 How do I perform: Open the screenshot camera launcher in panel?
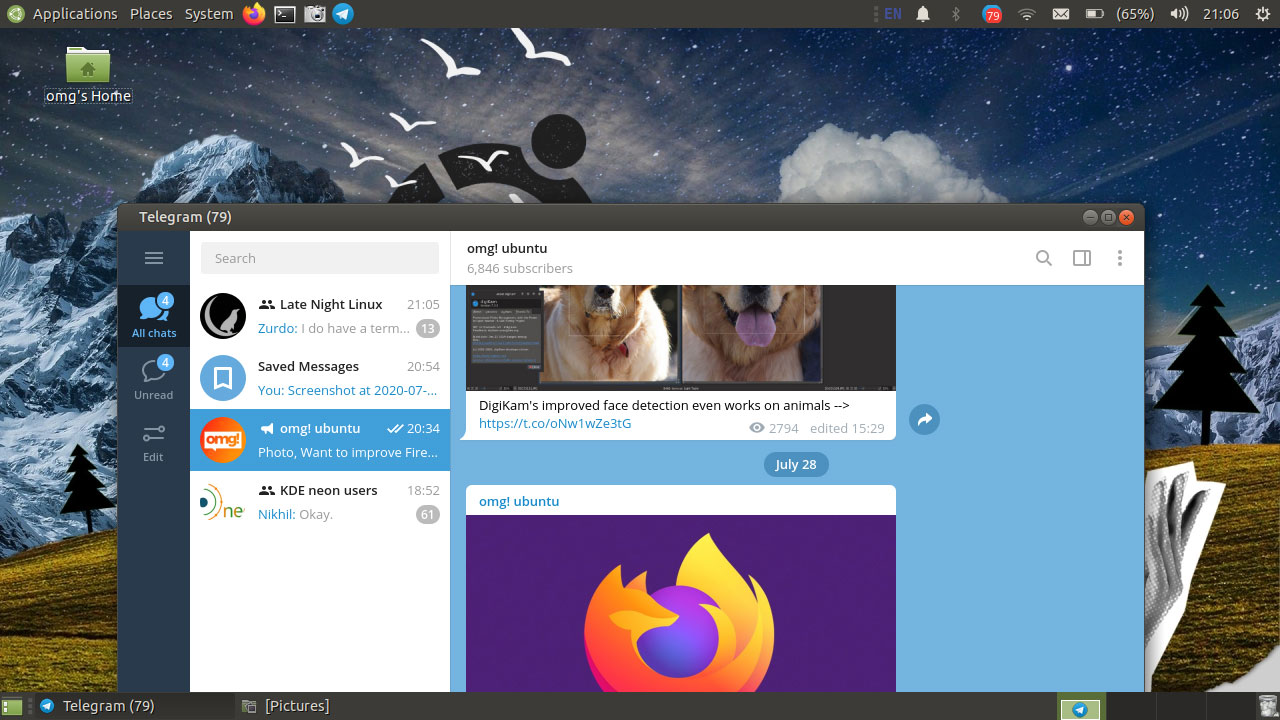pyautogui.click(x=314, y=14)
